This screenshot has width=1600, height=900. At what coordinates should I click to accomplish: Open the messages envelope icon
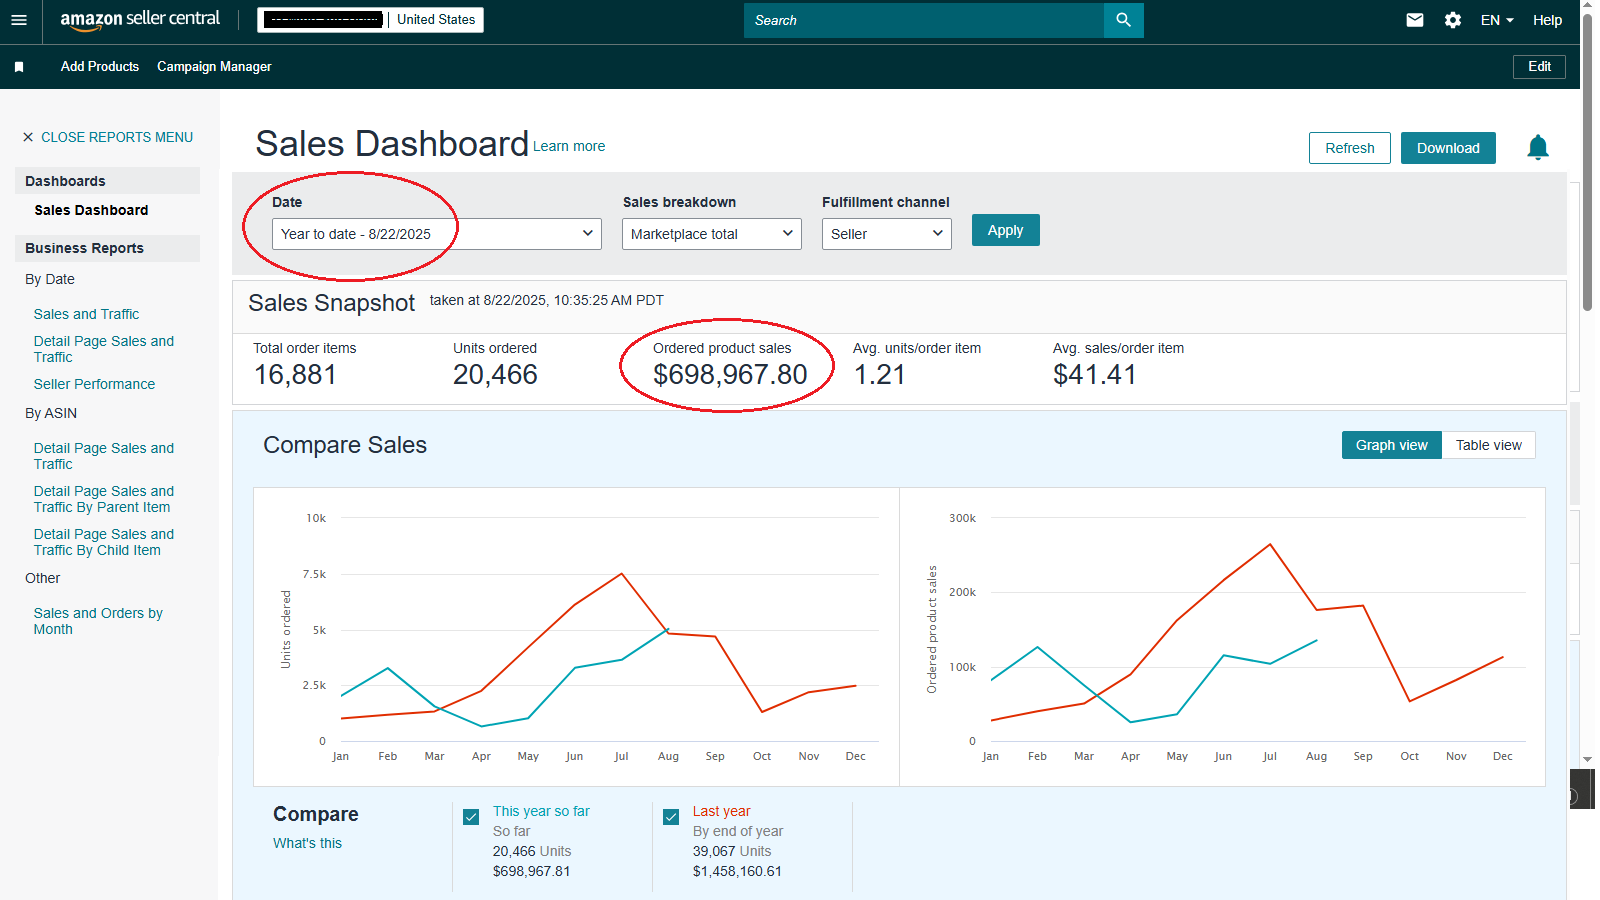[1414, 20]
